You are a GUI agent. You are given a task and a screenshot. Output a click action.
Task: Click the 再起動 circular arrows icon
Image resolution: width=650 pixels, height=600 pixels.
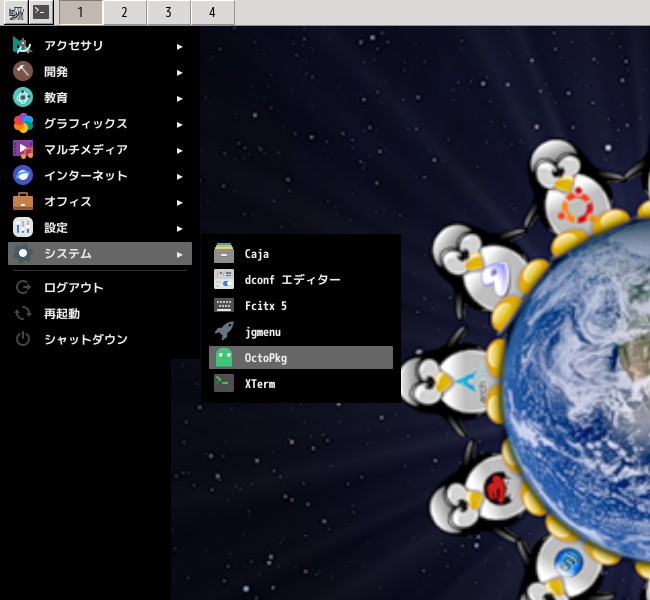point(23,313)
